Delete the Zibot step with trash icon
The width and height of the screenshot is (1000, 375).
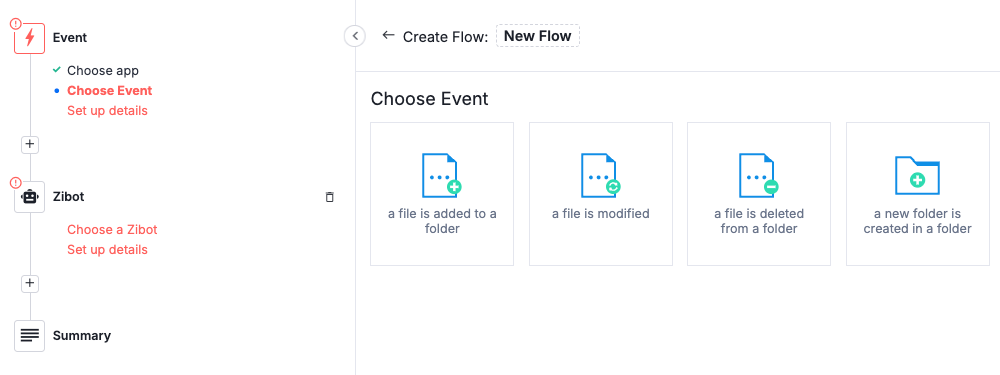330,197
